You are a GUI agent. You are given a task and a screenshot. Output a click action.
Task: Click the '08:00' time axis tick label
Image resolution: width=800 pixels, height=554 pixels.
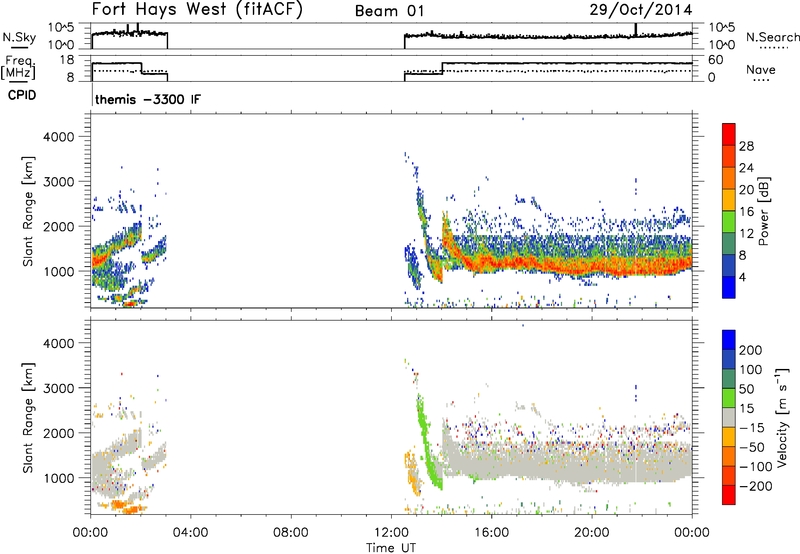[x=291, y=533]
